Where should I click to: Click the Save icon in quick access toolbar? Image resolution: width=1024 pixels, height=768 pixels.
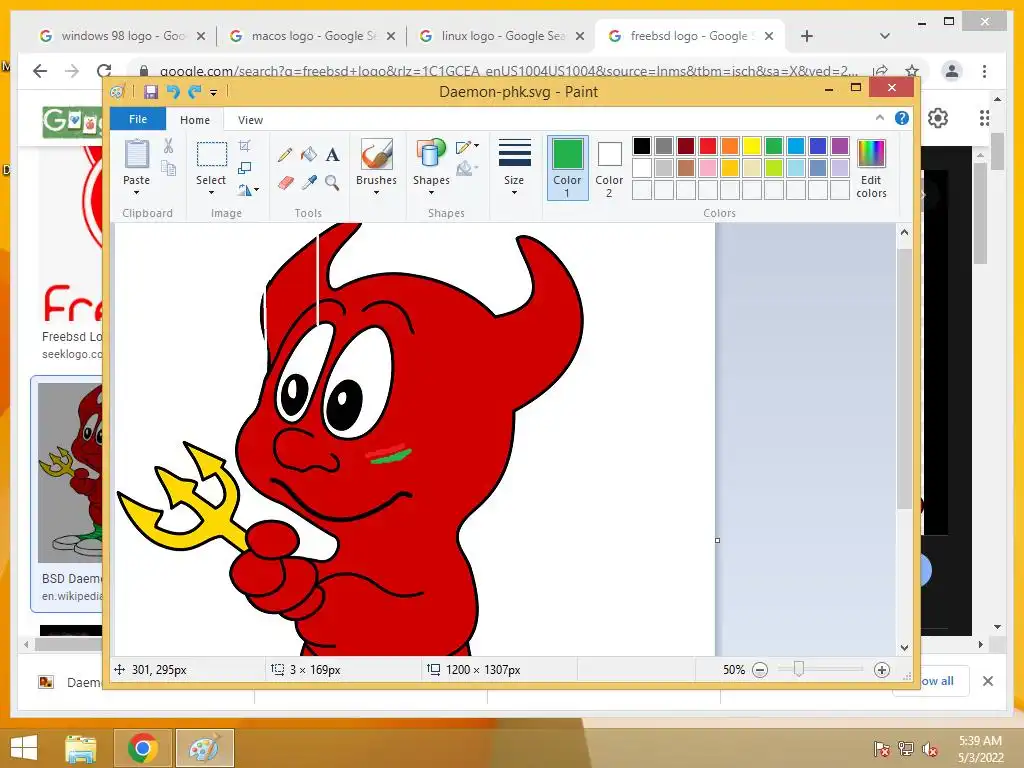click(x=151, y=91)
